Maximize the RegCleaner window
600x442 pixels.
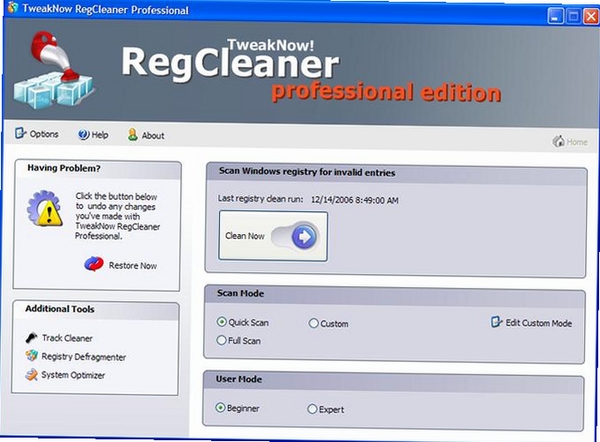[573, 16]
